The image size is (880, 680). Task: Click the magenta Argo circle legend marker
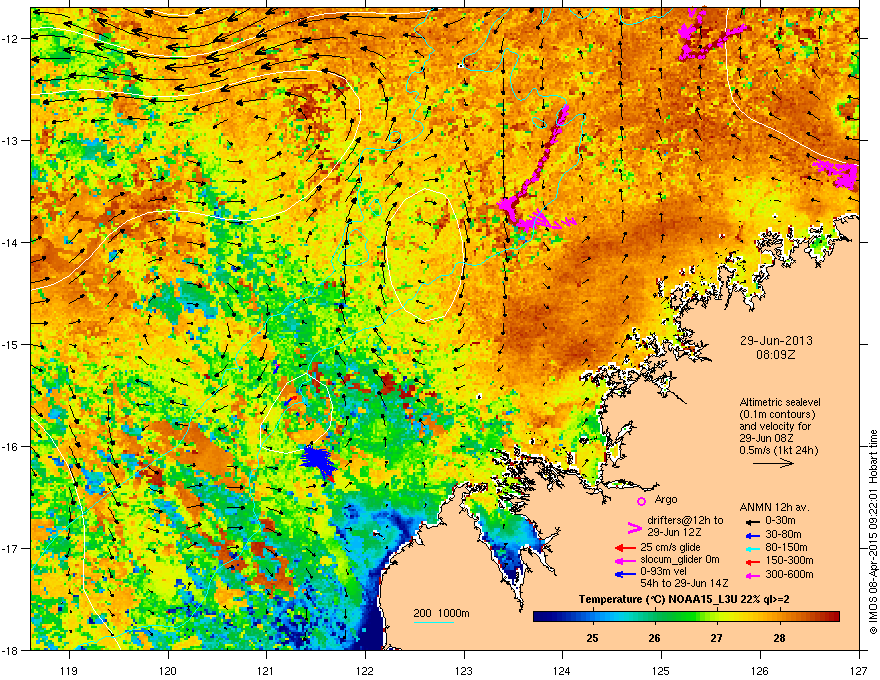(641, 500)
